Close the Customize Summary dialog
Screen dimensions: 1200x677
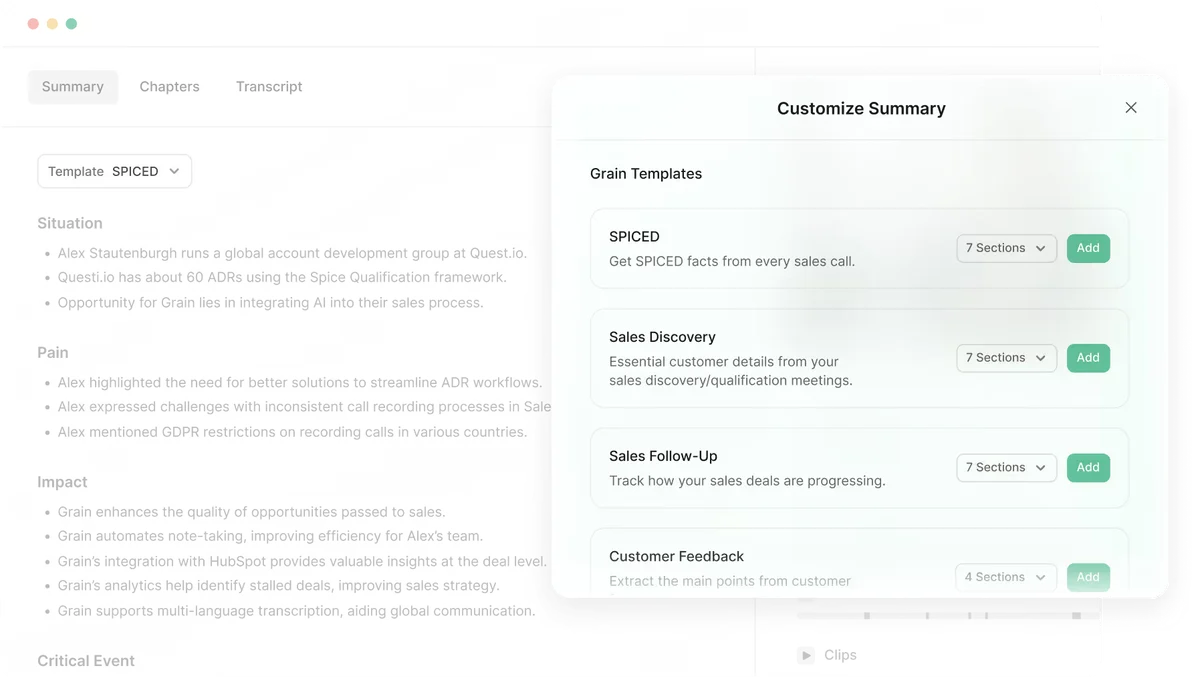1131,107
